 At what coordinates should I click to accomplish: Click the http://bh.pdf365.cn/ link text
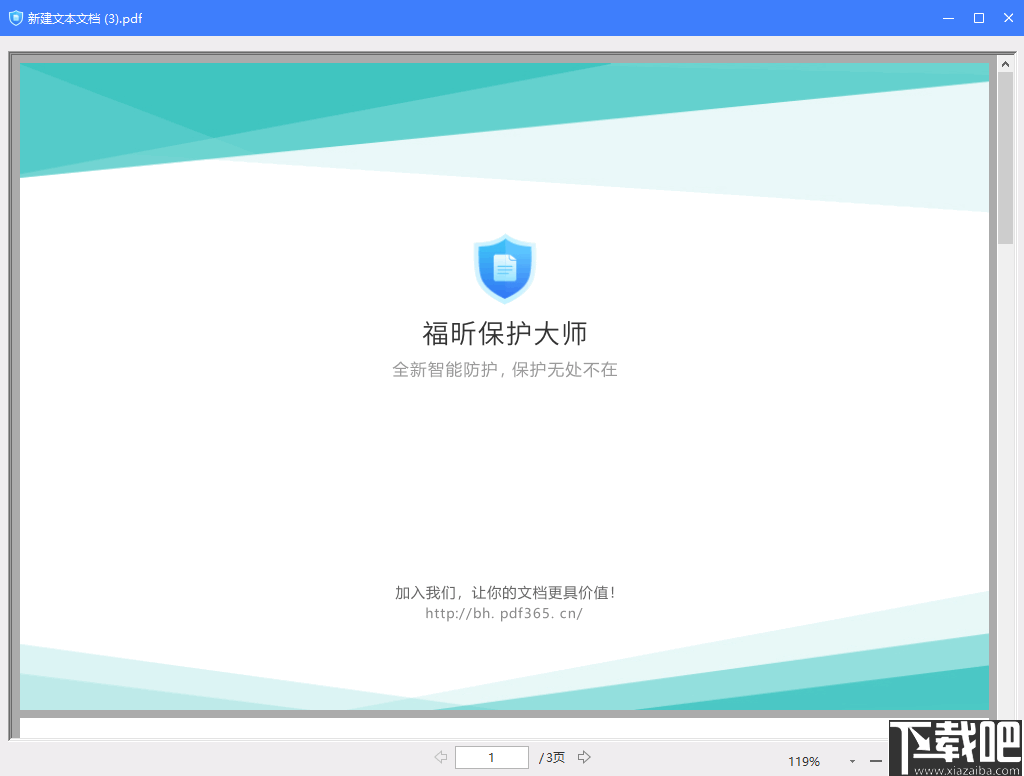tap(504, 613)
